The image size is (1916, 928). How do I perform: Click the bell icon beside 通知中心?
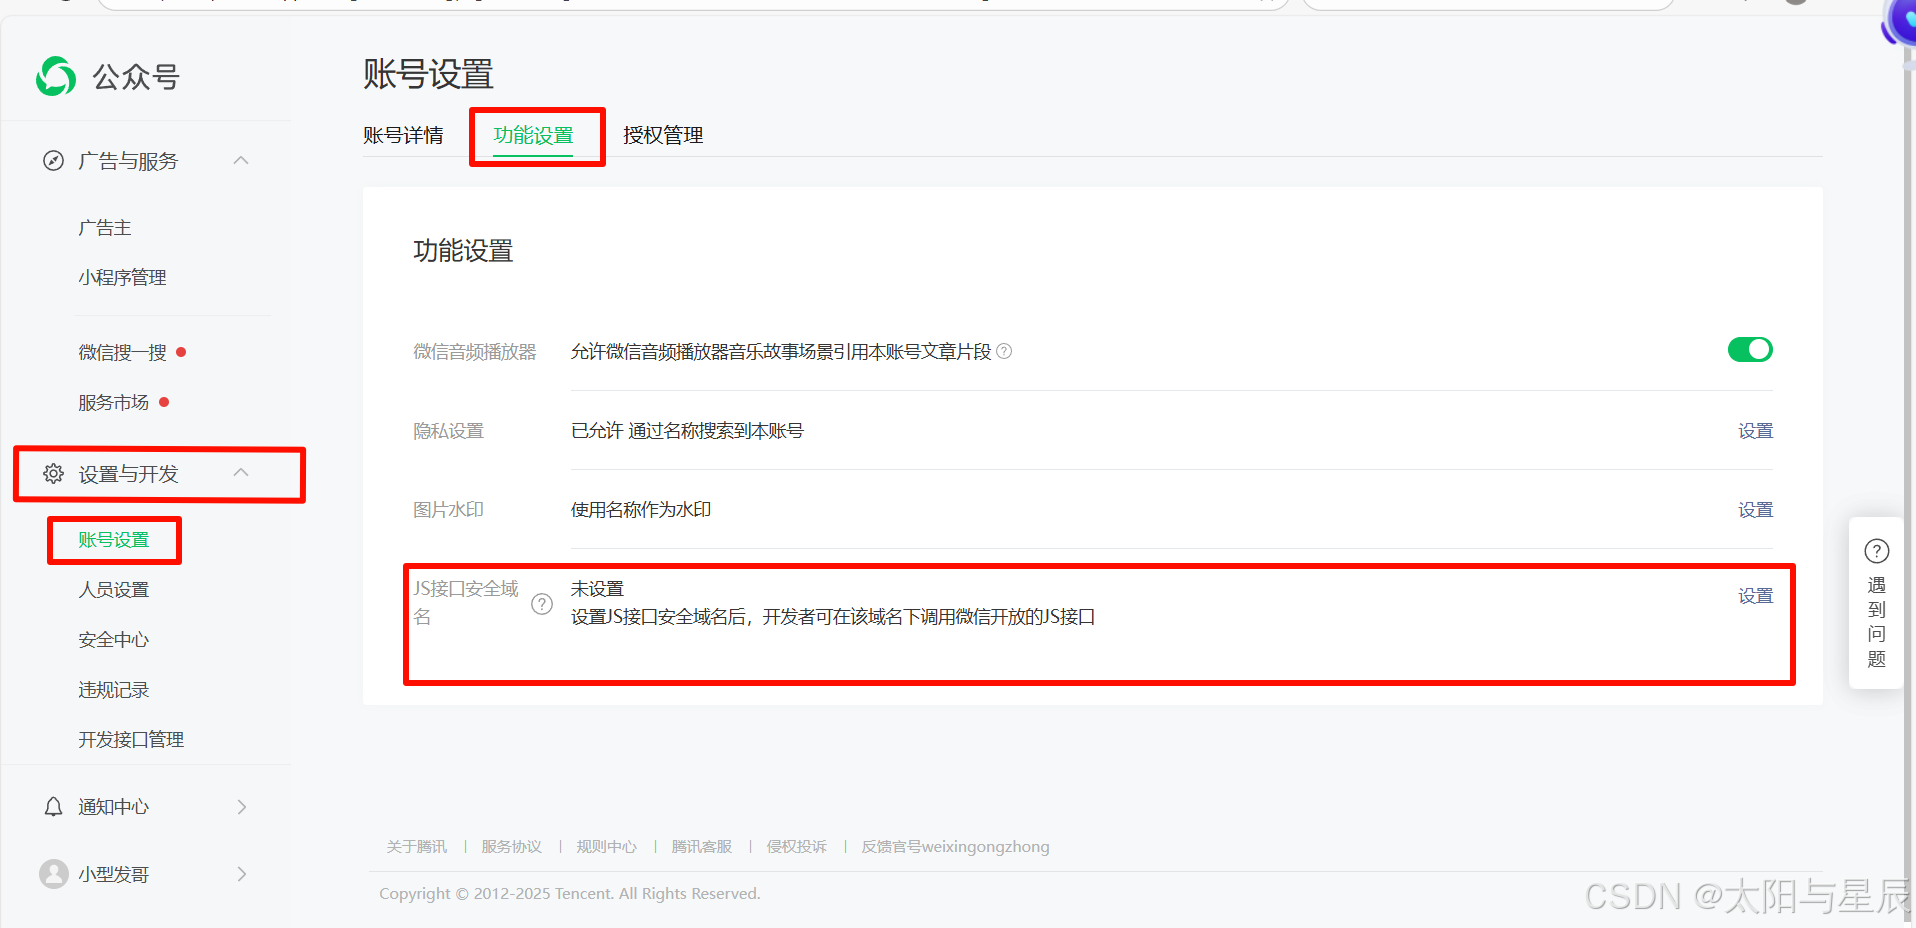pos(54,807)
